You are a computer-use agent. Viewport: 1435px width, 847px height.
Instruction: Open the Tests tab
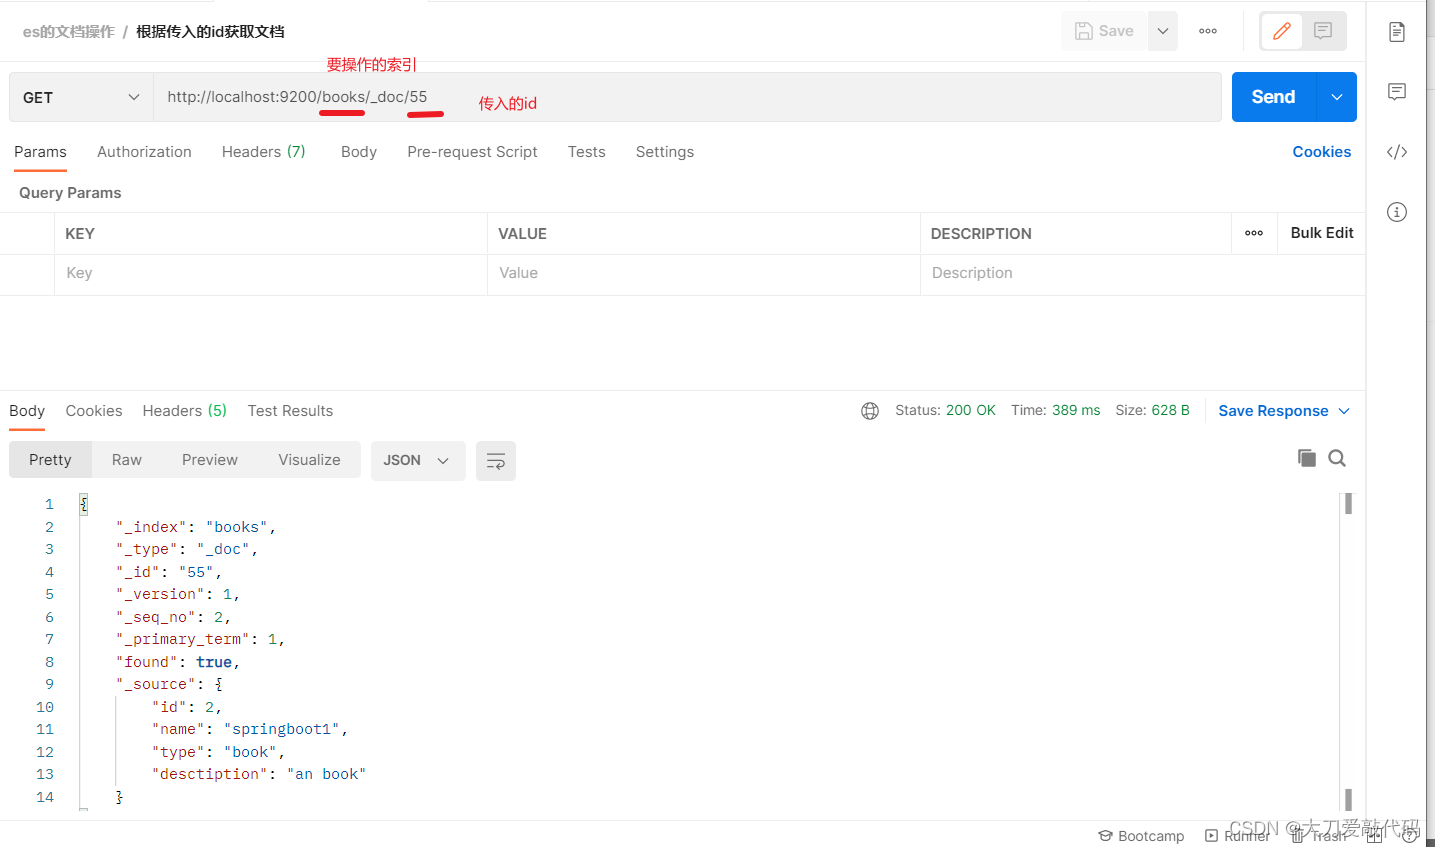(x=587, y=152)
